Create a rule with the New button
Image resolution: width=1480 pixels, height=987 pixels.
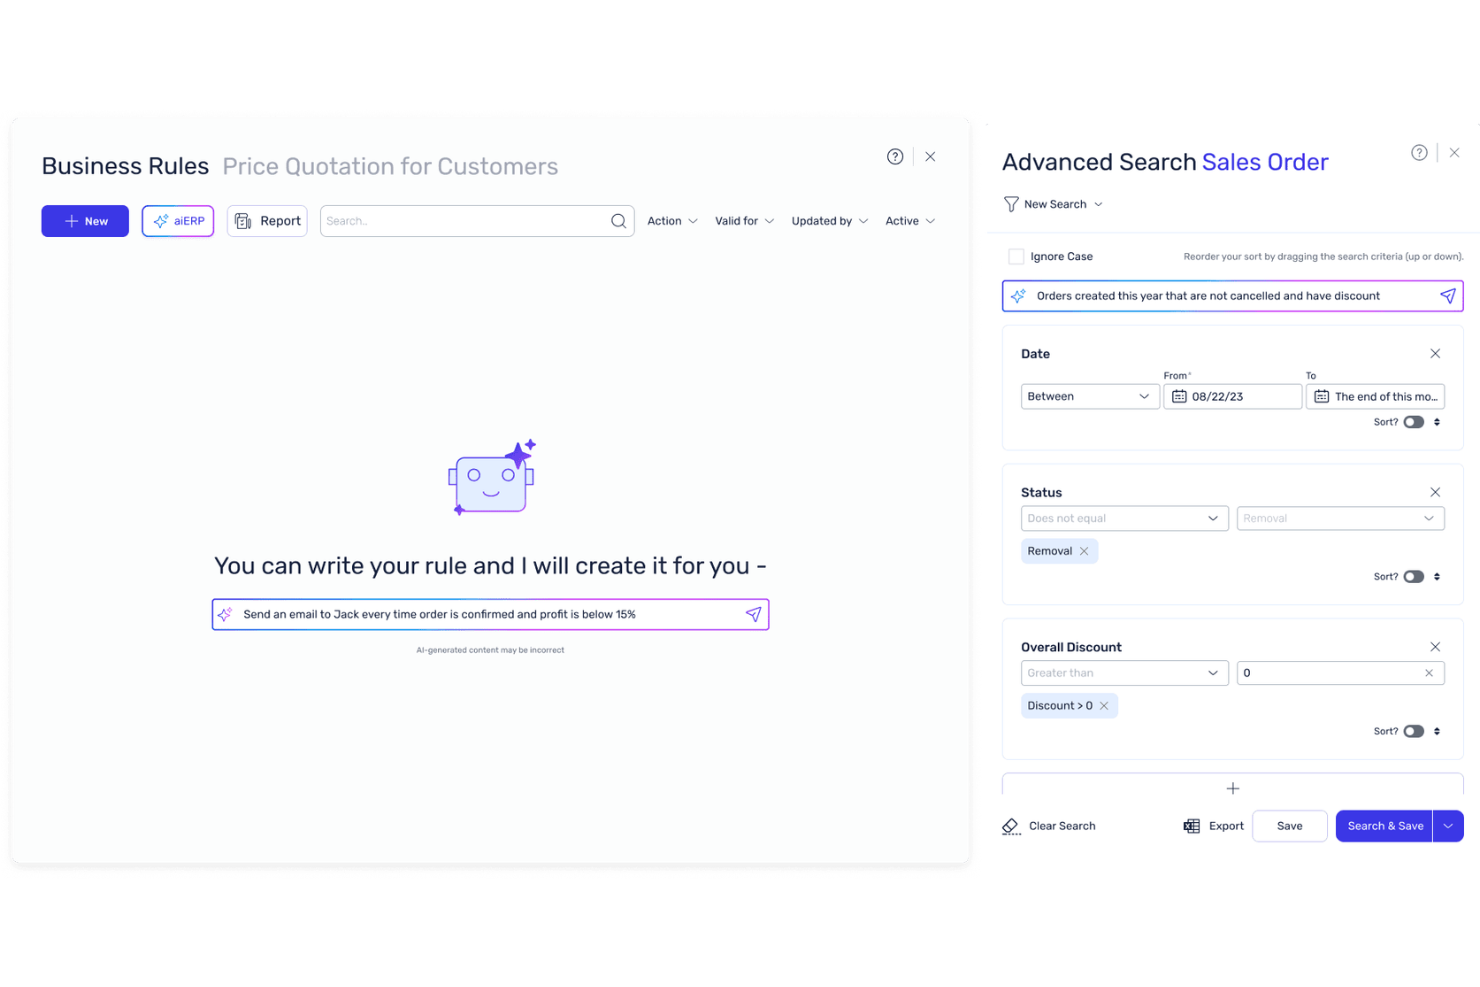pos(84,220)
